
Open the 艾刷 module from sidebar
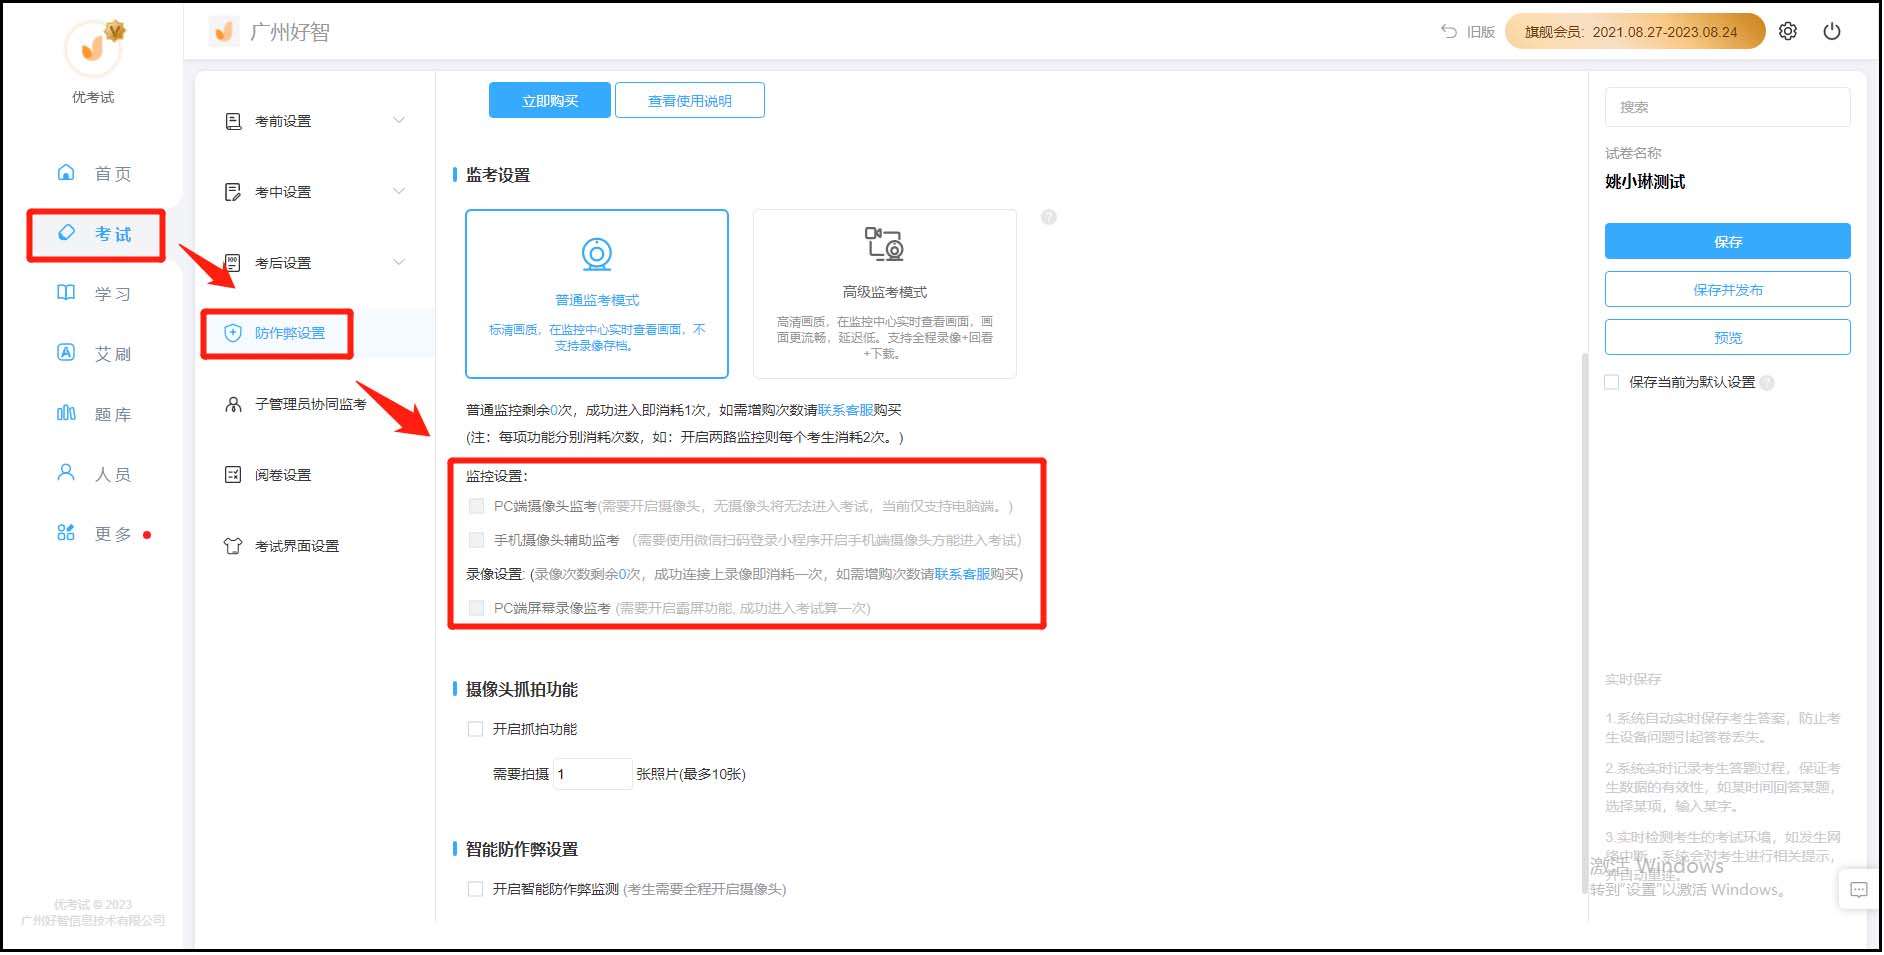pos(95,353)
